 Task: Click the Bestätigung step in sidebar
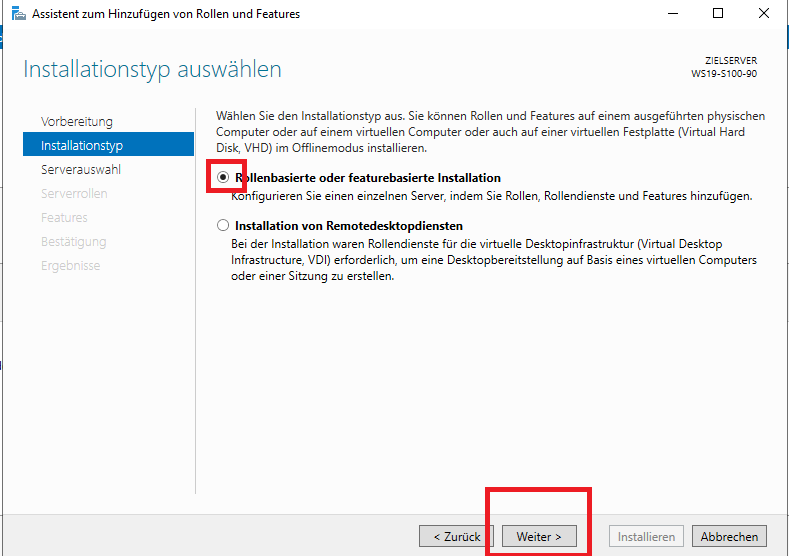coord(73,242)
